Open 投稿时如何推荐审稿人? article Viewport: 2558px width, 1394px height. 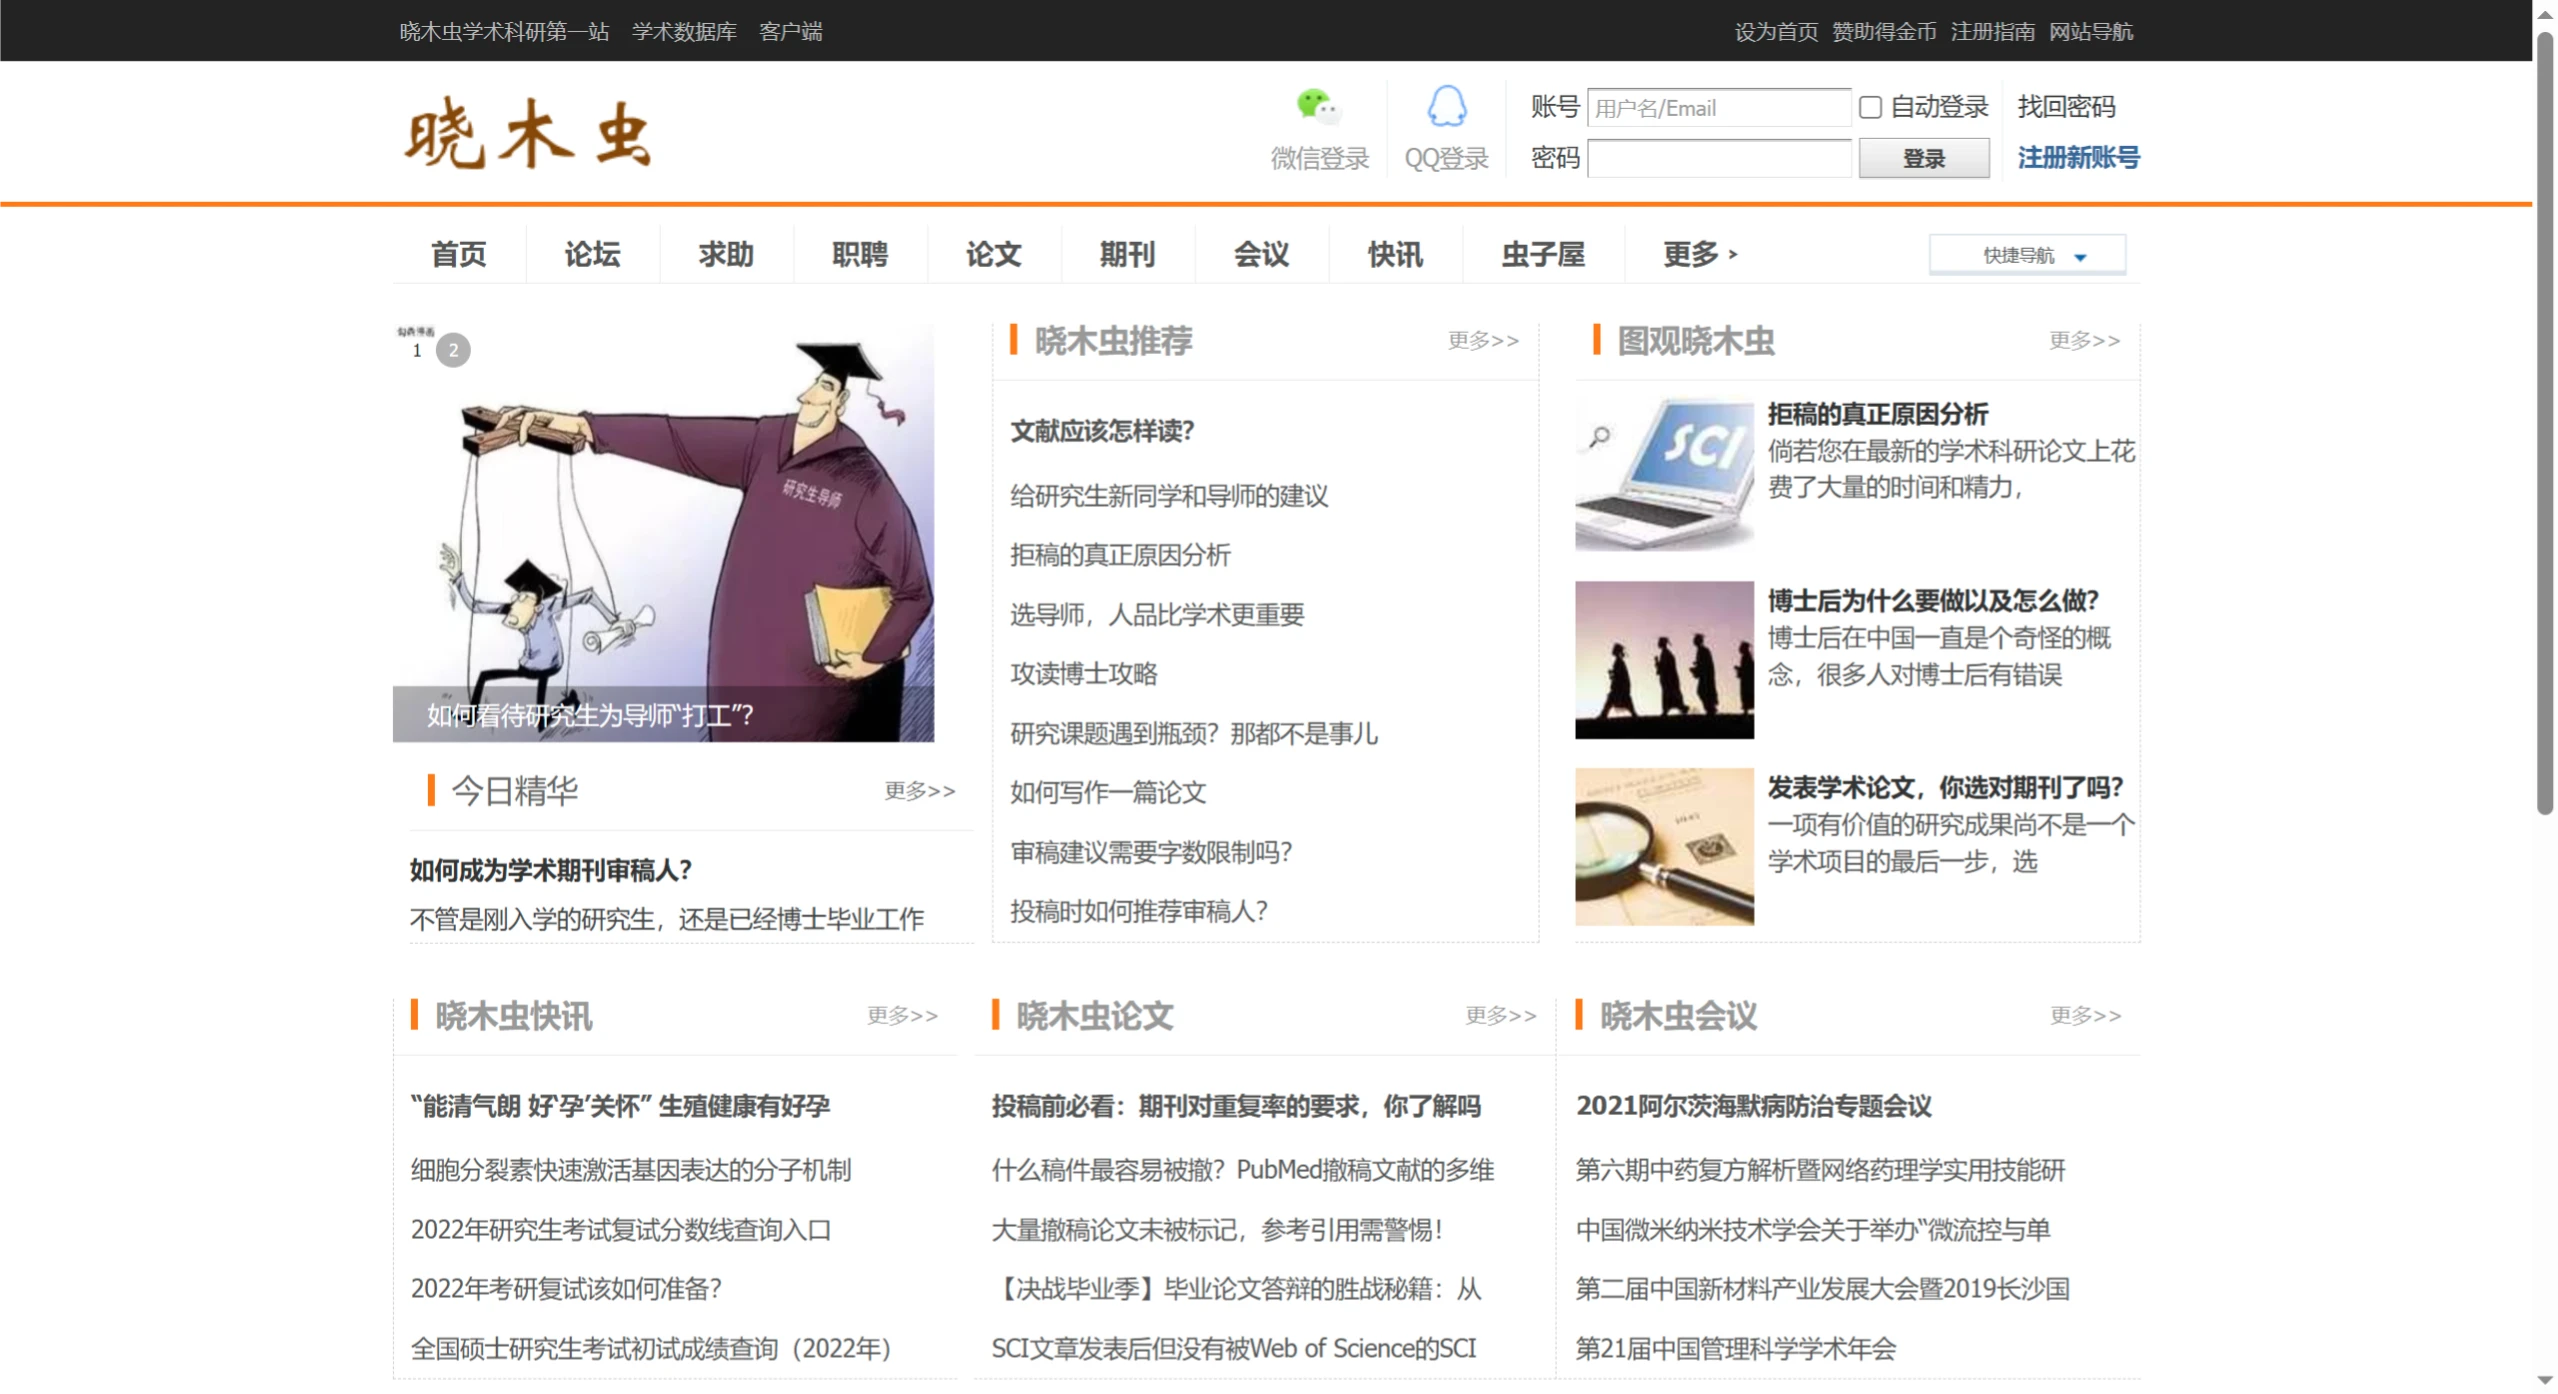[x=1139, y=911]
